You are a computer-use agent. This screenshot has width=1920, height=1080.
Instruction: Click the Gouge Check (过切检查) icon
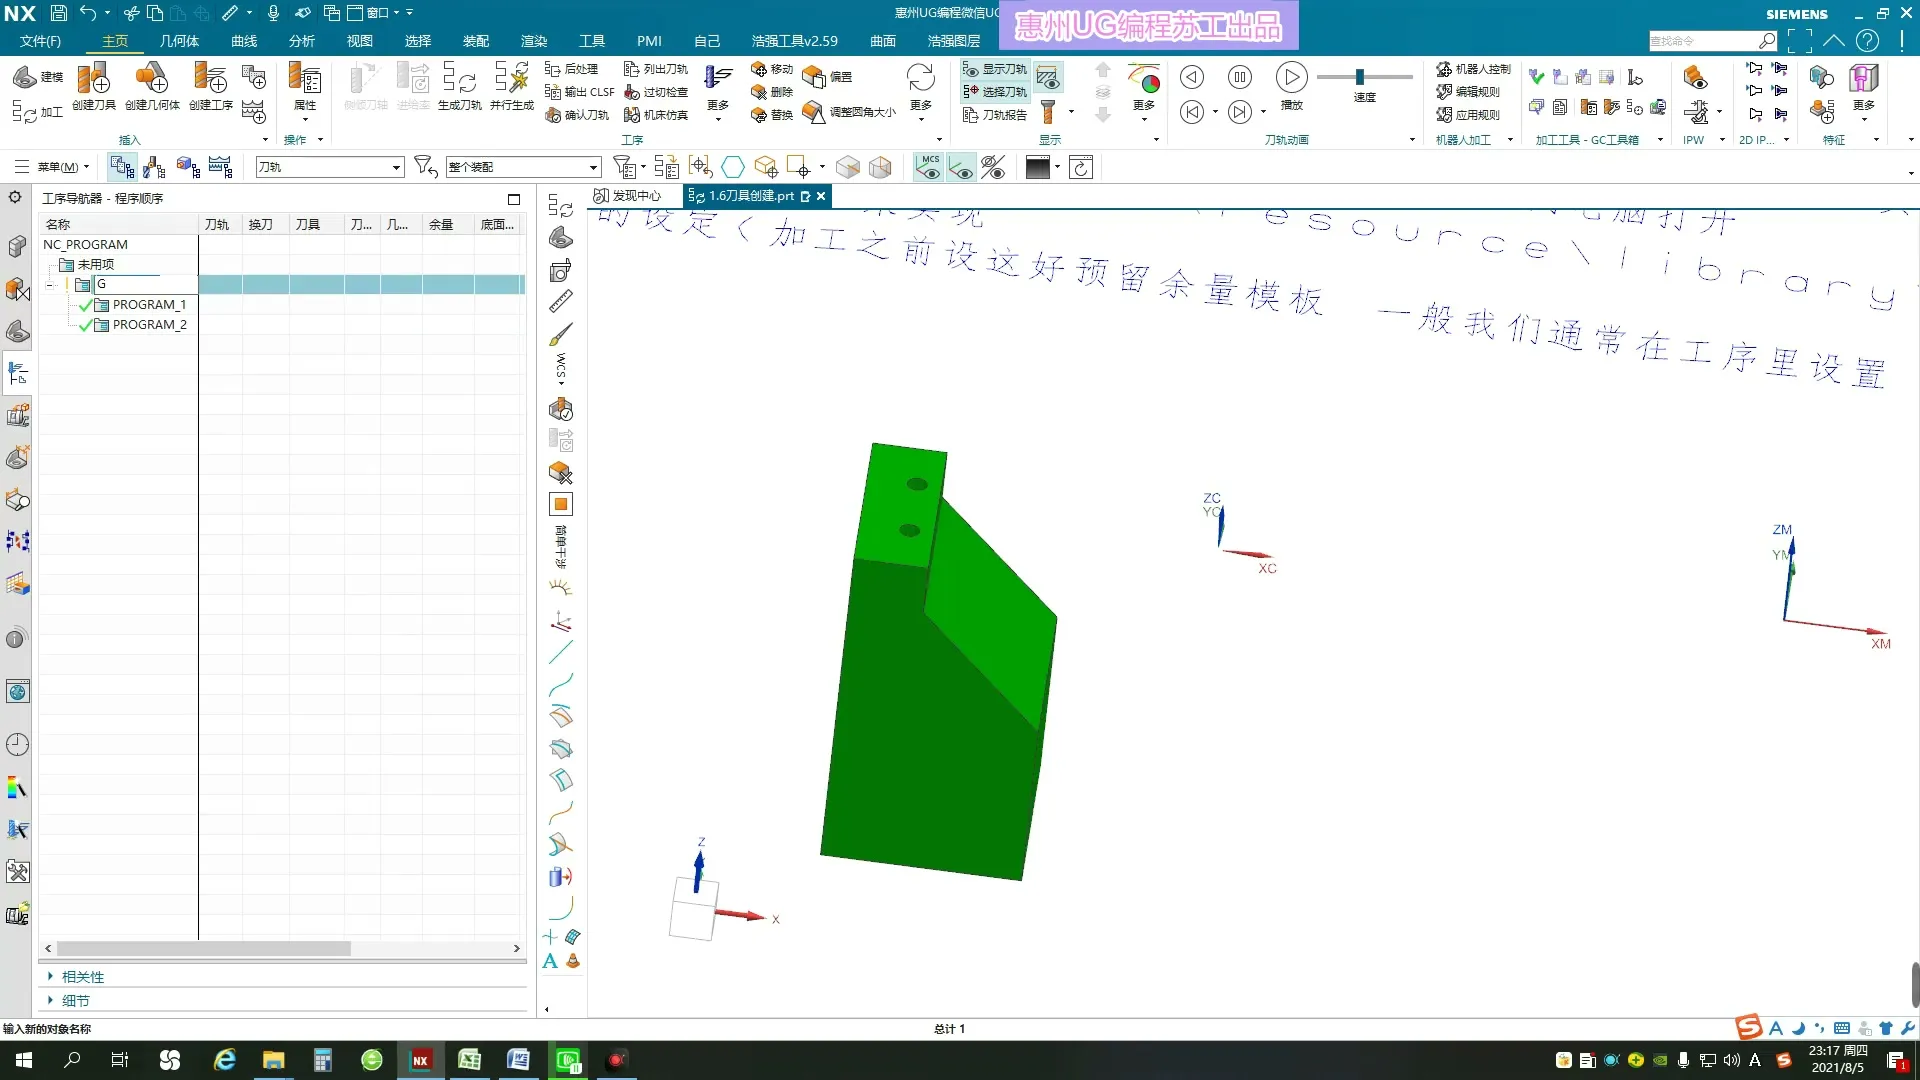coord(656,92)
